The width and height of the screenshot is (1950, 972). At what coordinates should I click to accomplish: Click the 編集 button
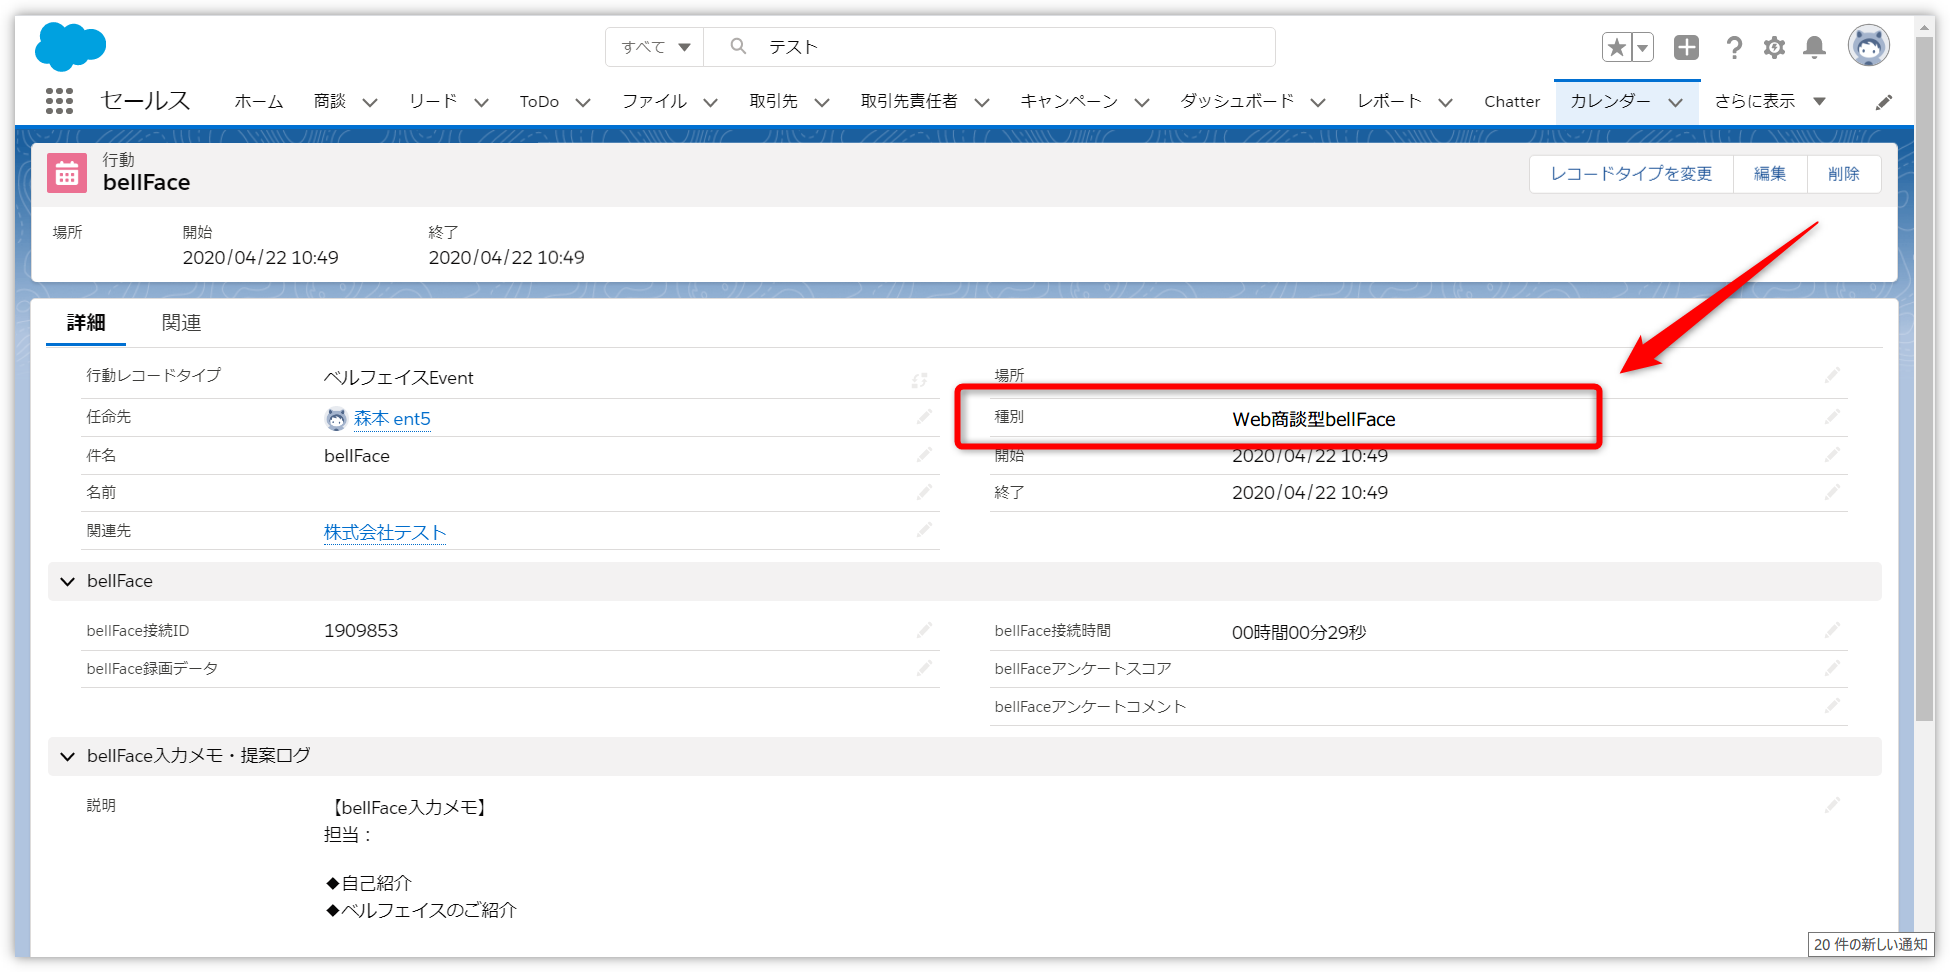1769,174
